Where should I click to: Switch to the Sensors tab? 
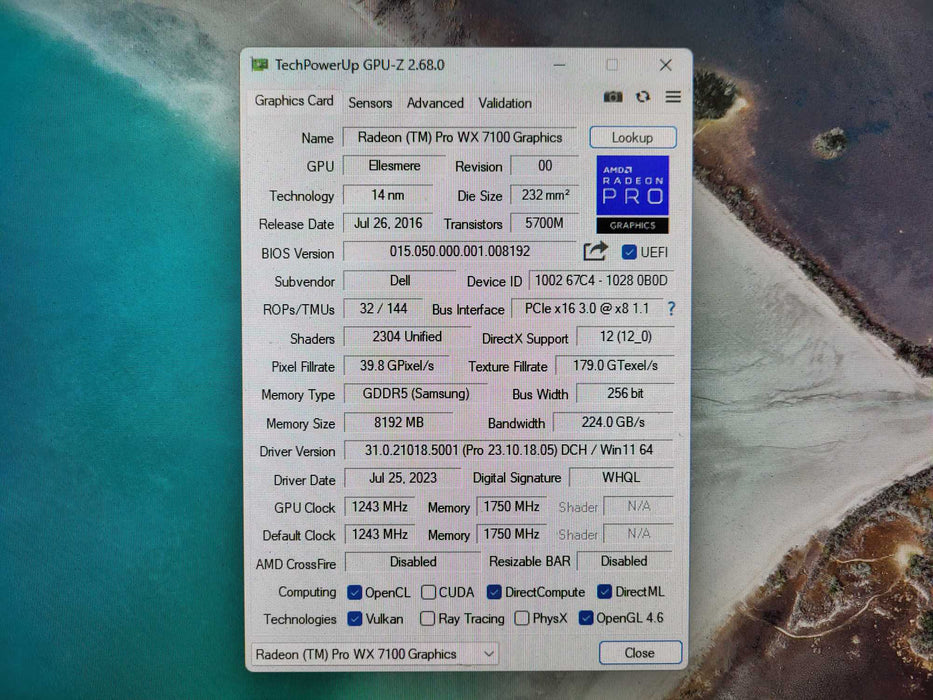point(370,103)
